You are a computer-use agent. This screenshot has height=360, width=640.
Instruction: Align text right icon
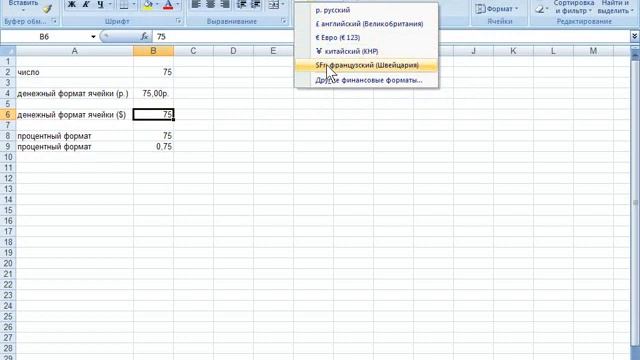point(225,4)
